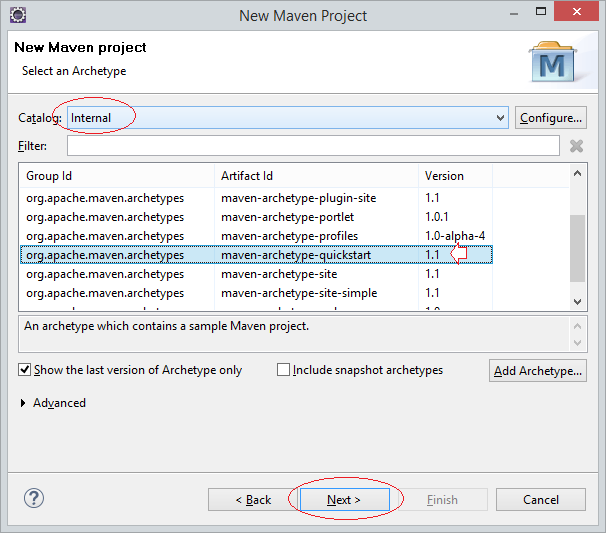Screen dimensions: 606x533
Task: Proceed with the Next button
Action: (344, 499)
